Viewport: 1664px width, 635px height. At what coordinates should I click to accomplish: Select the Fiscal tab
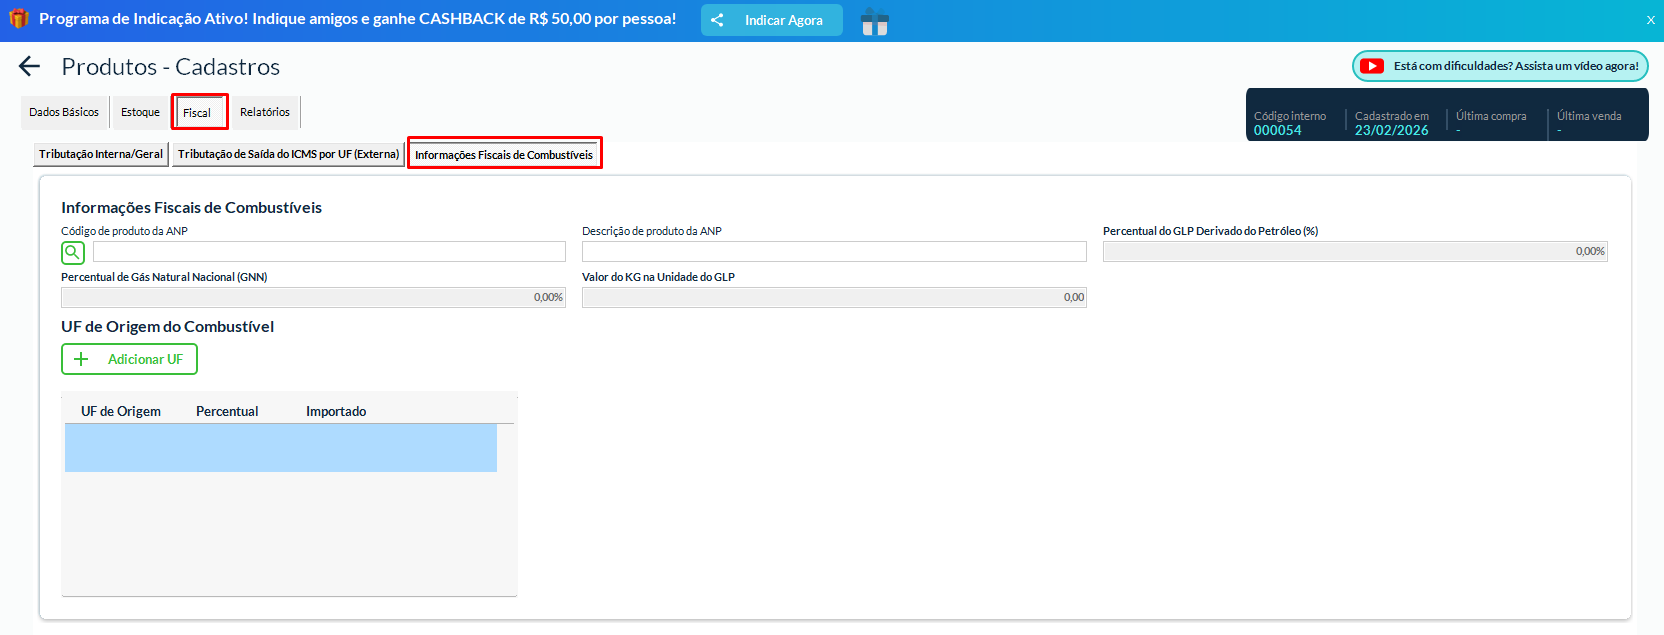pyautogui.click(x=198, y=113)
